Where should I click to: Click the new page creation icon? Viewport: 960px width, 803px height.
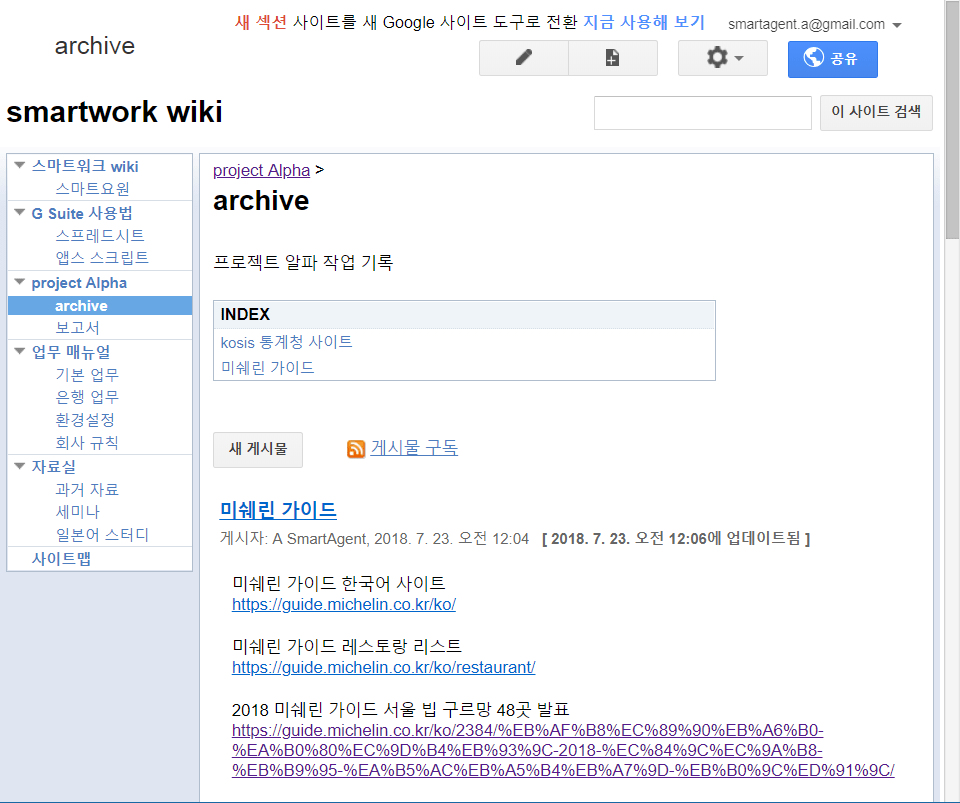tap(612, 57)
